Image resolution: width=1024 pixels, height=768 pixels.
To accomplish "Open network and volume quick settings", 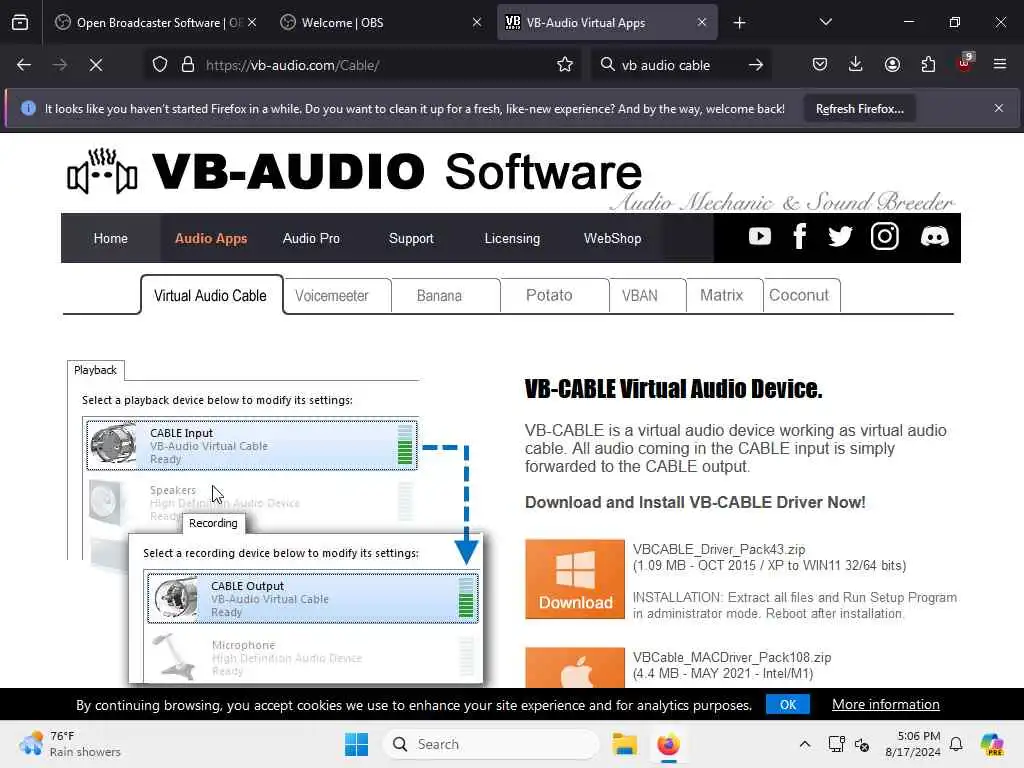I will (x=848, y=744).
